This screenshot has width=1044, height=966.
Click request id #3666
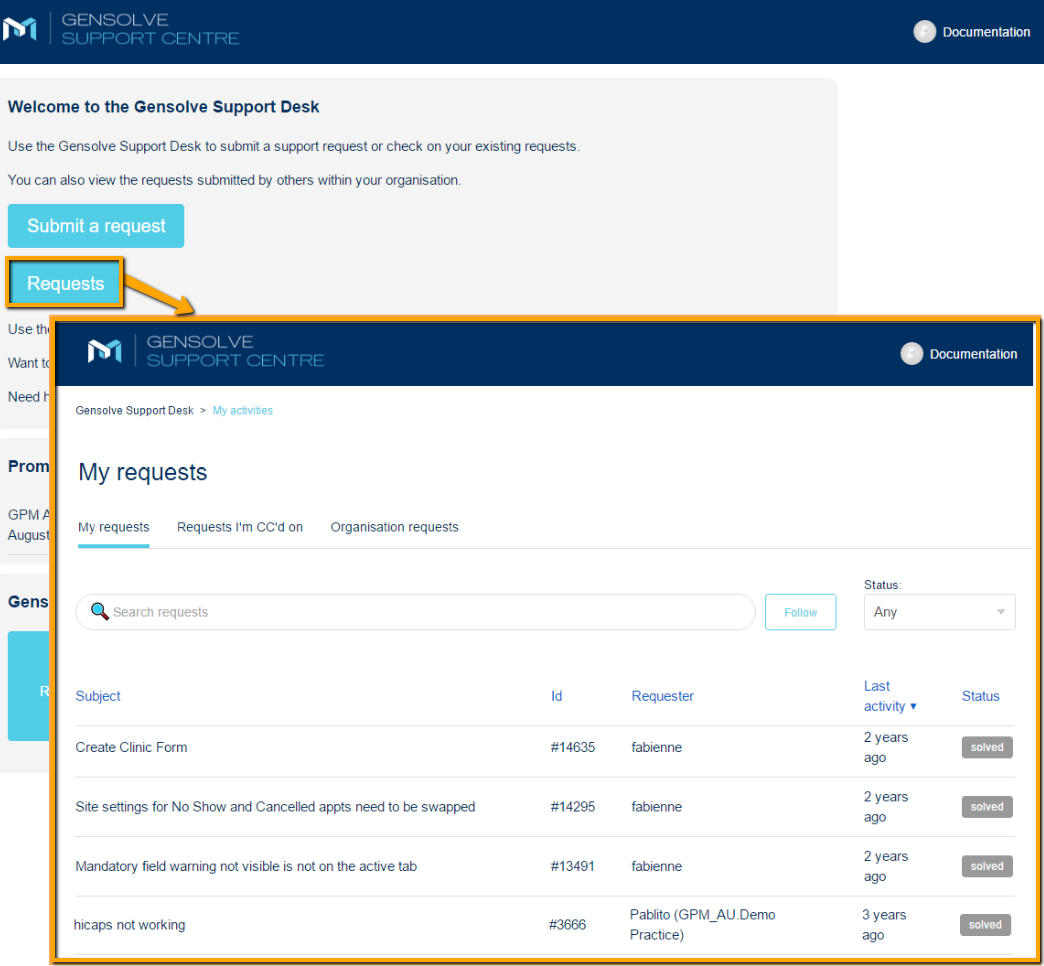coord(567,925)
